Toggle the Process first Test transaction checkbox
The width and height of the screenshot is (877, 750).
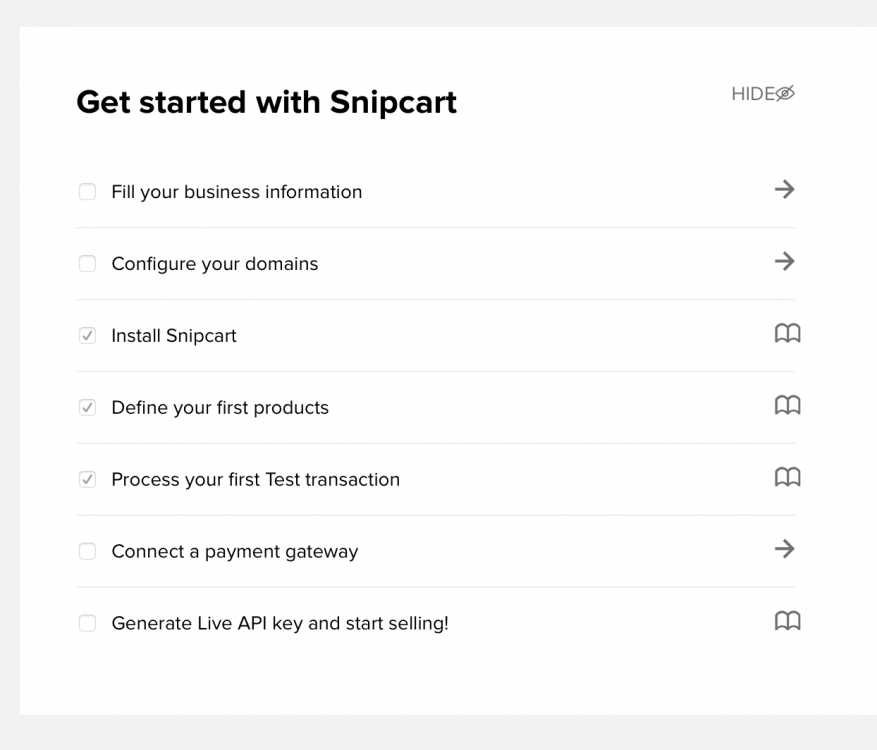point(88,480)
